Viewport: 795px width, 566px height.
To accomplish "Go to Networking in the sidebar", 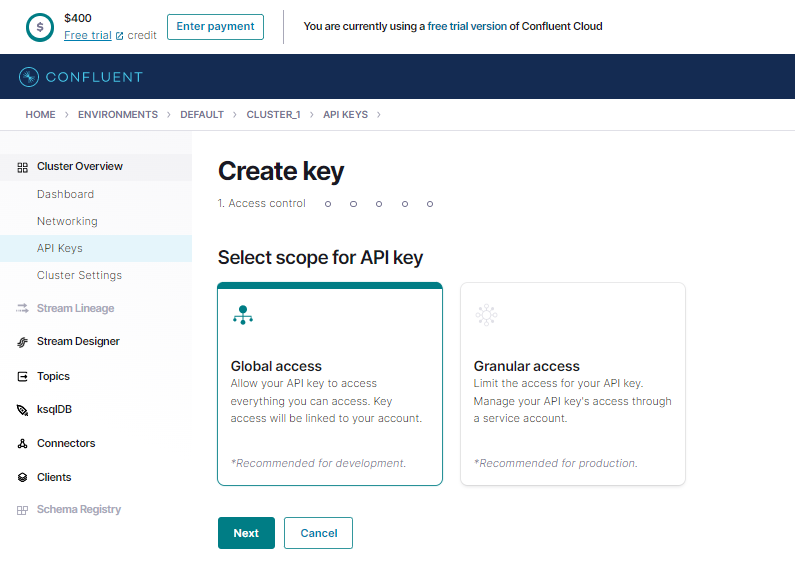I will pos(67,221).
